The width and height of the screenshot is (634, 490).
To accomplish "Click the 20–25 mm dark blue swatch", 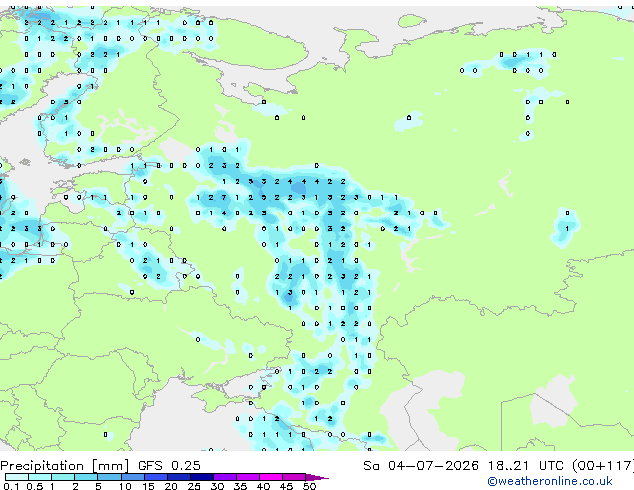I will click(179, 477).
